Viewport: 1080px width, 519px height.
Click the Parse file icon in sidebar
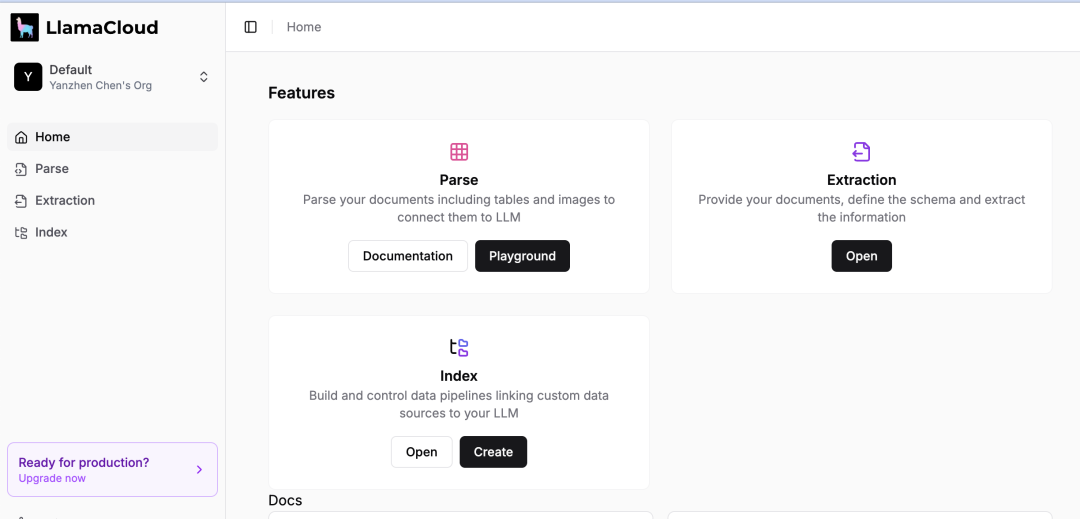point(21,169)
